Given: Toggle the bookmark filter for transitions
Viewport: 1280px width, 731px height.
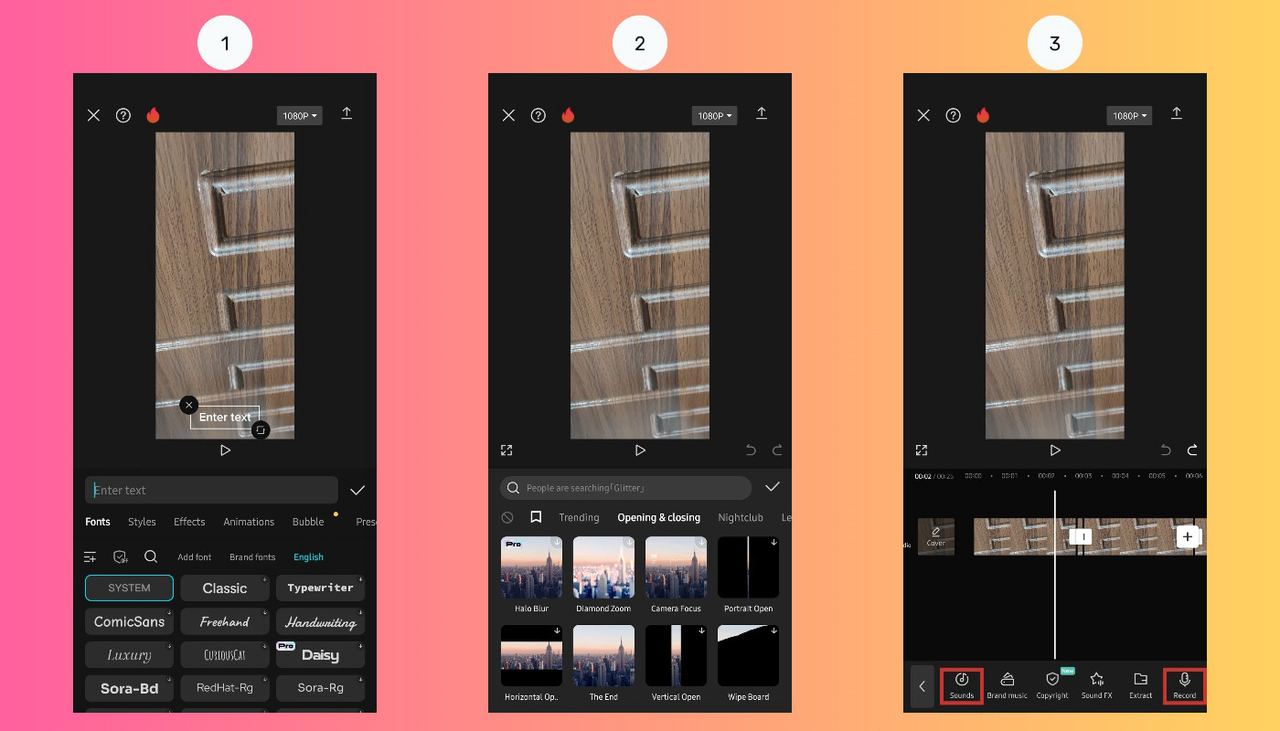Looking at the screenshot, I should pyautogui.click(x=536, y=517).
